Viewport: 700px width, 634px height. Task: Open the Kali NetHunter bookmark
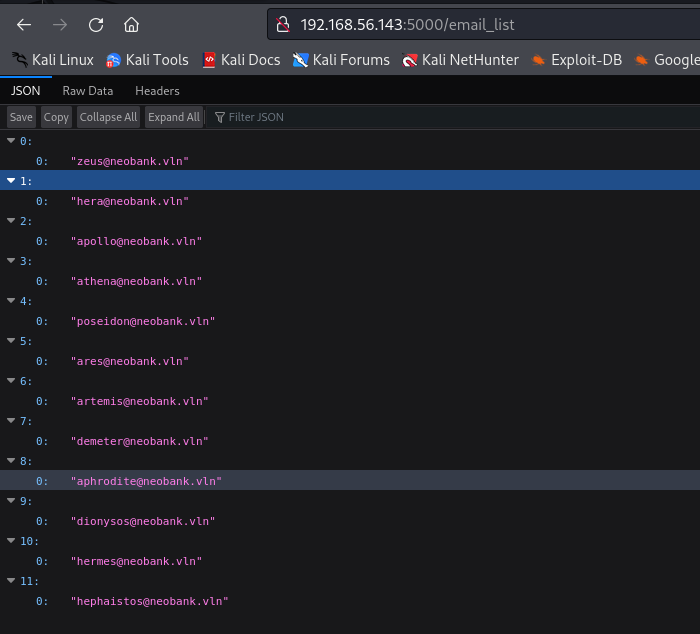(460, 60)
